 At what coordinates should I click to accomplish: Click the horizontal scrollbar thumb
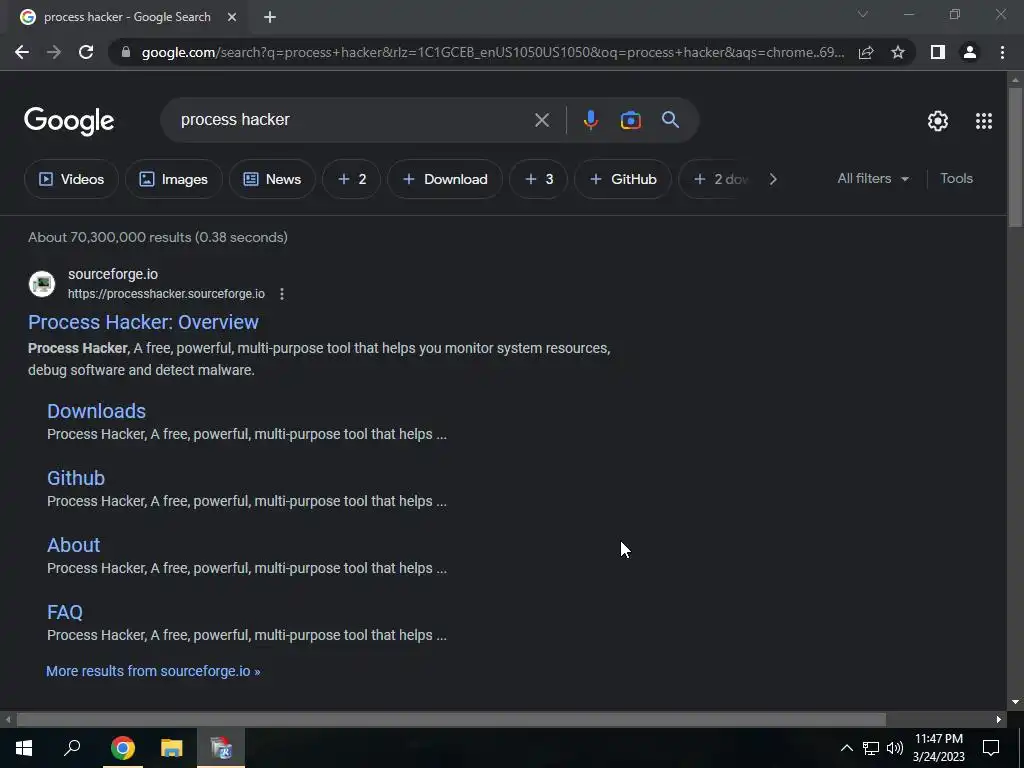point(451,720)
